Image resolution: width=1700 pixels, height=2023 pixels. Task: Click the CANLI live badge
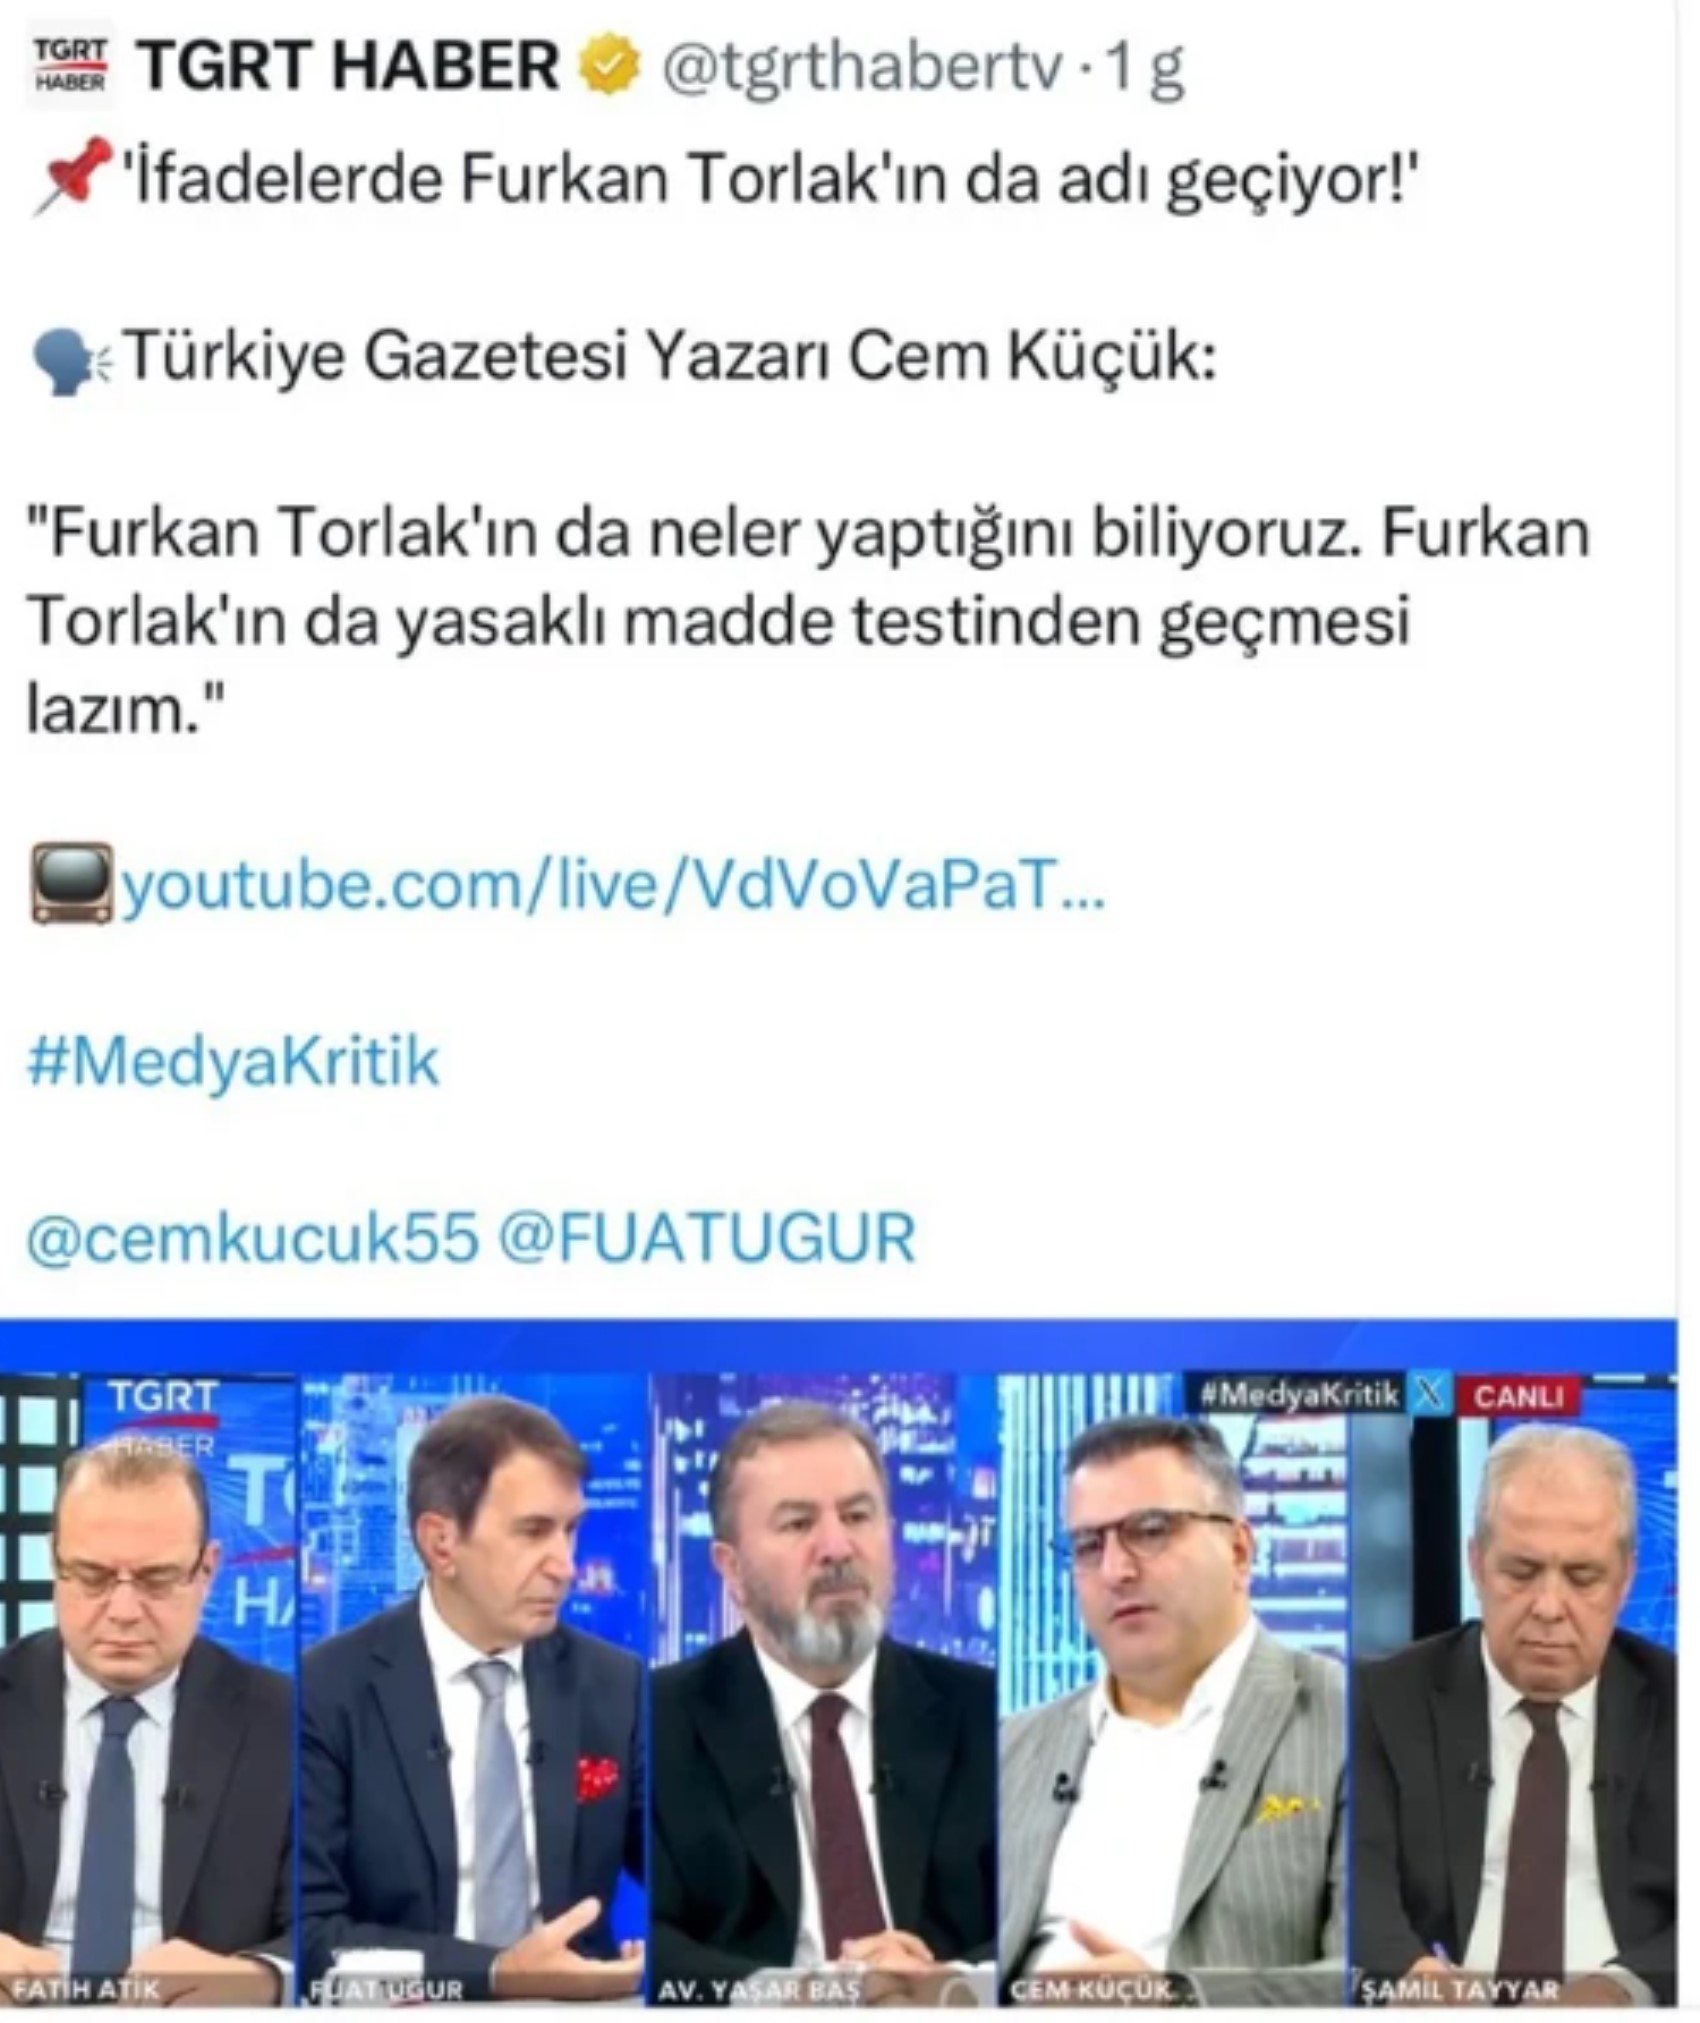click(x=1517, y=1396)
